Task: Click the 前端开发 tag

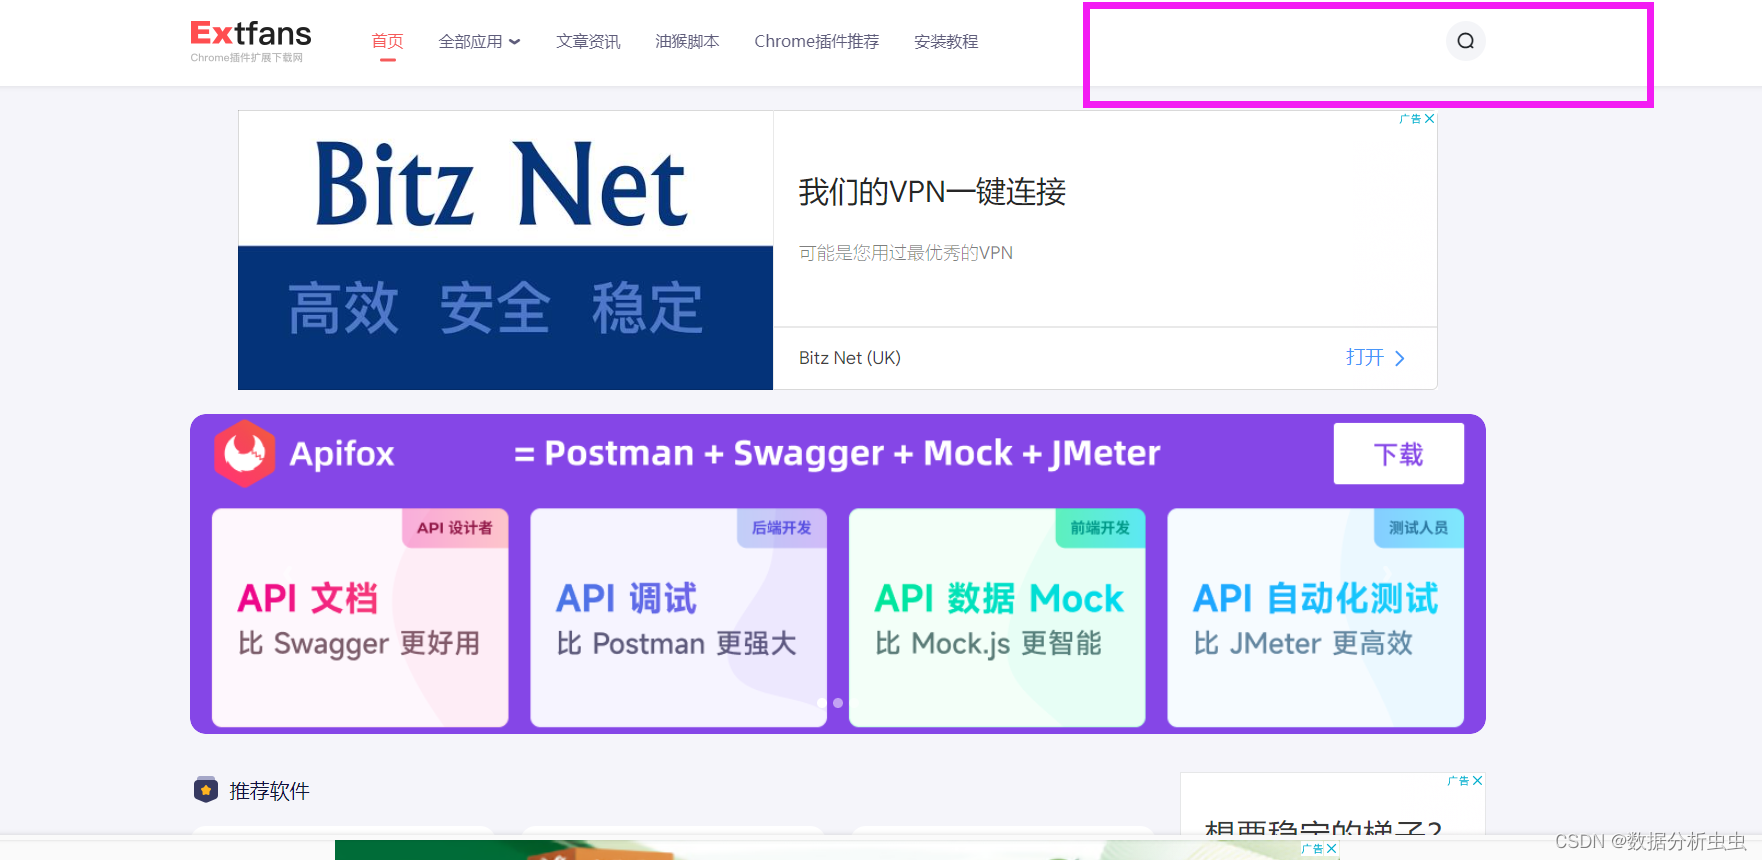Action: point(1100,528)
